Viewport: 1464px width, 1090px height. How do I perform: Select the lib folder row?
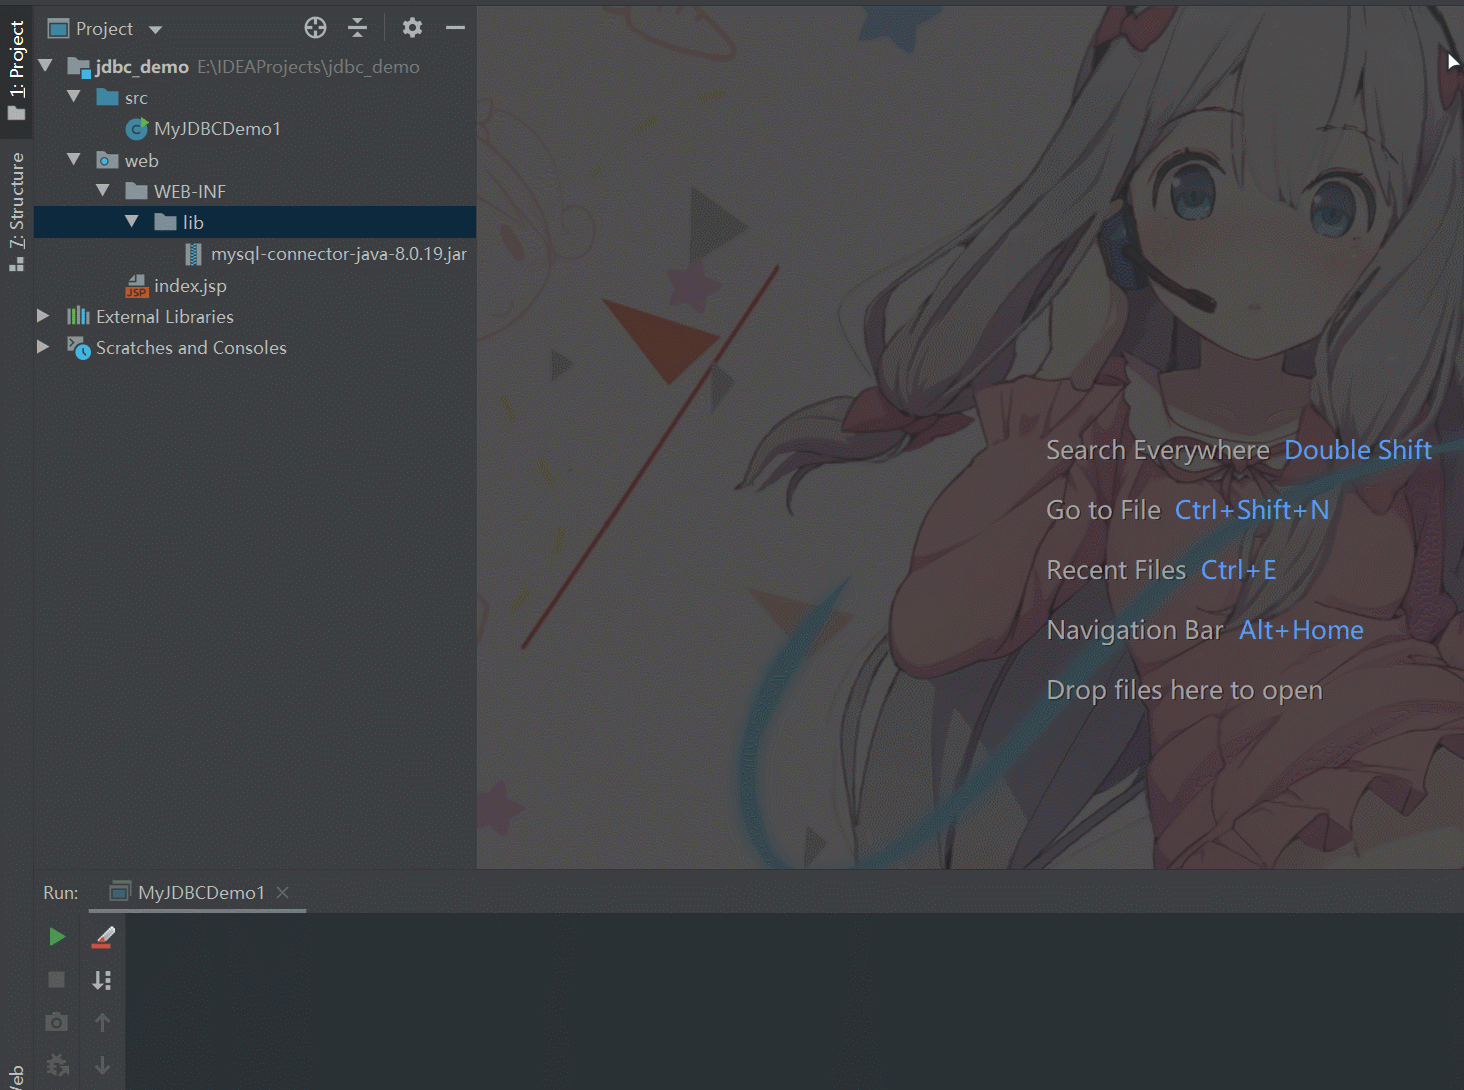[x=255, y=222]
